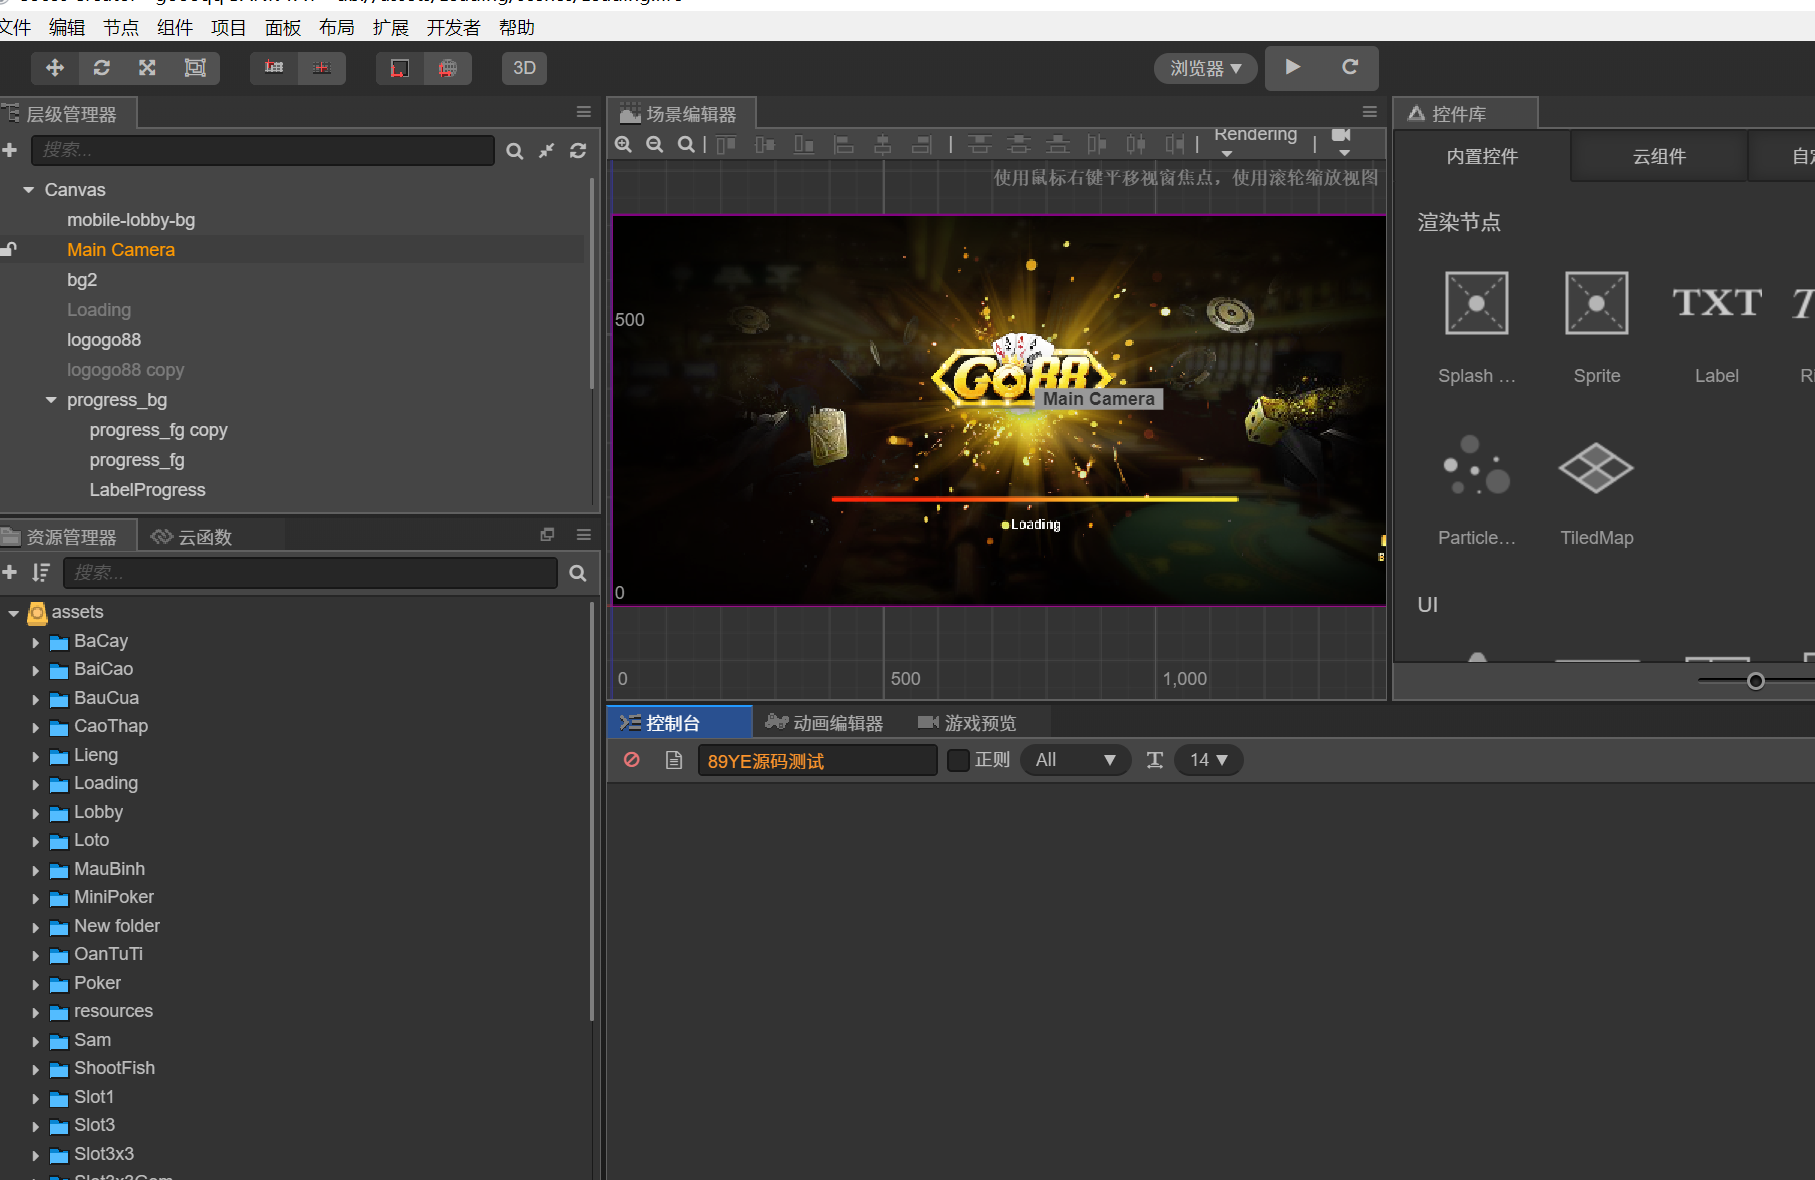Open the 节点 menu
The width and height of the screenshot is (1815, 1180).
(x=121, y=28)
